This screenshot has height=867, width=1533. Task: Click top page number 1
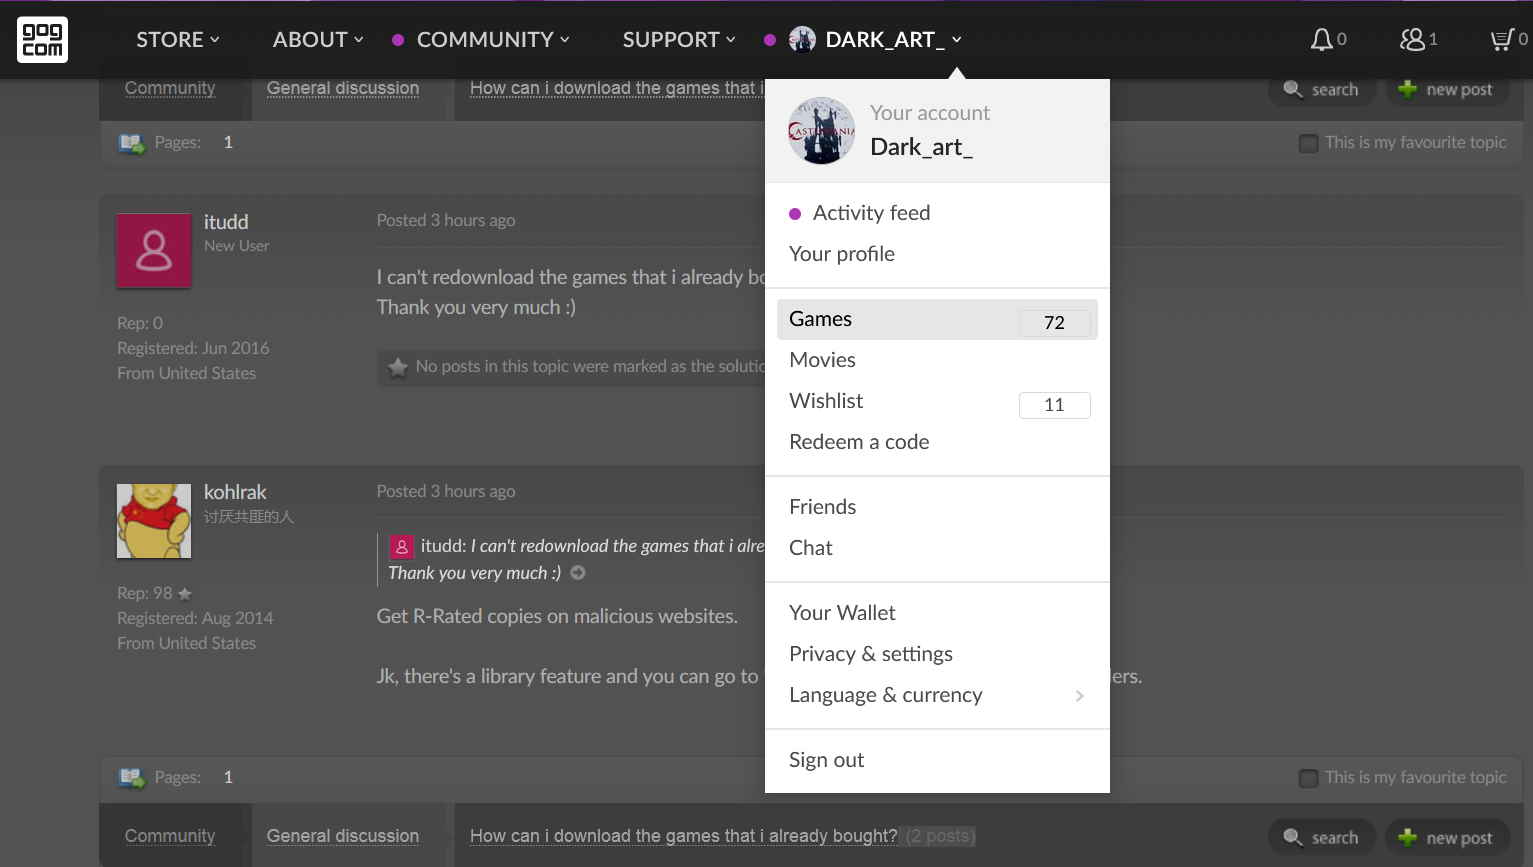point(228,142)
